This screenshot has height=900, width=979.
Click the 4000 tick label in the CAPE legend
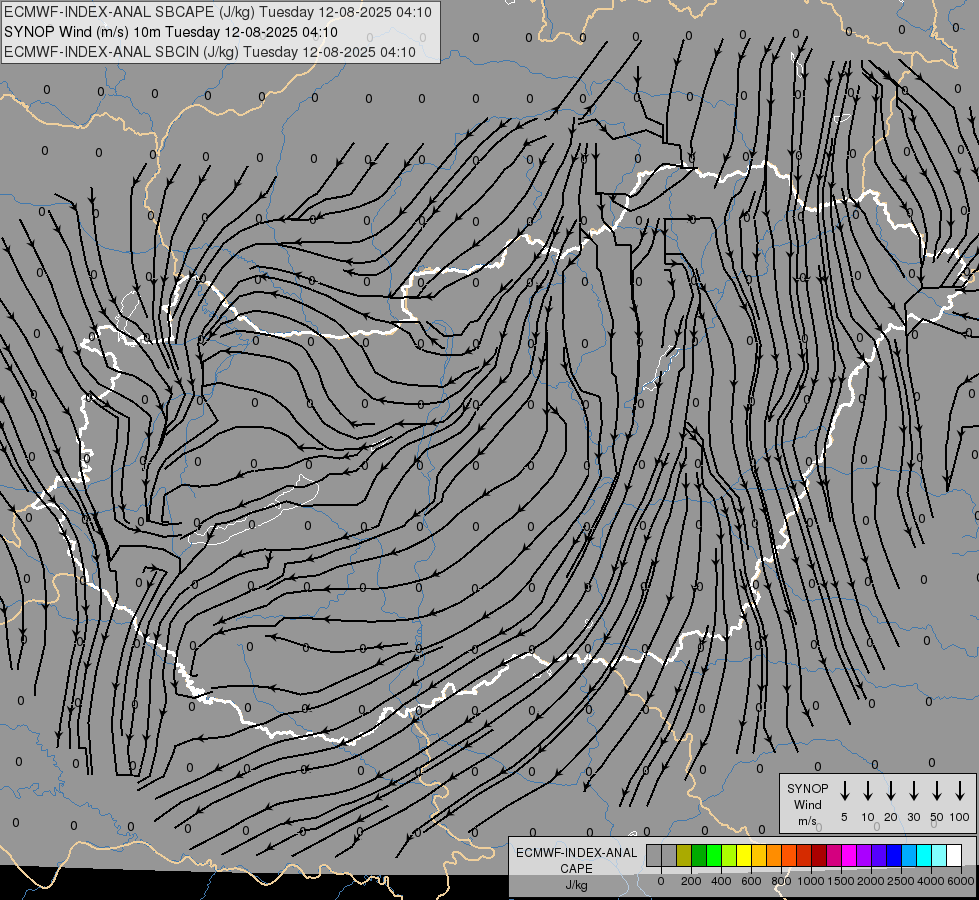coord(931,881)
